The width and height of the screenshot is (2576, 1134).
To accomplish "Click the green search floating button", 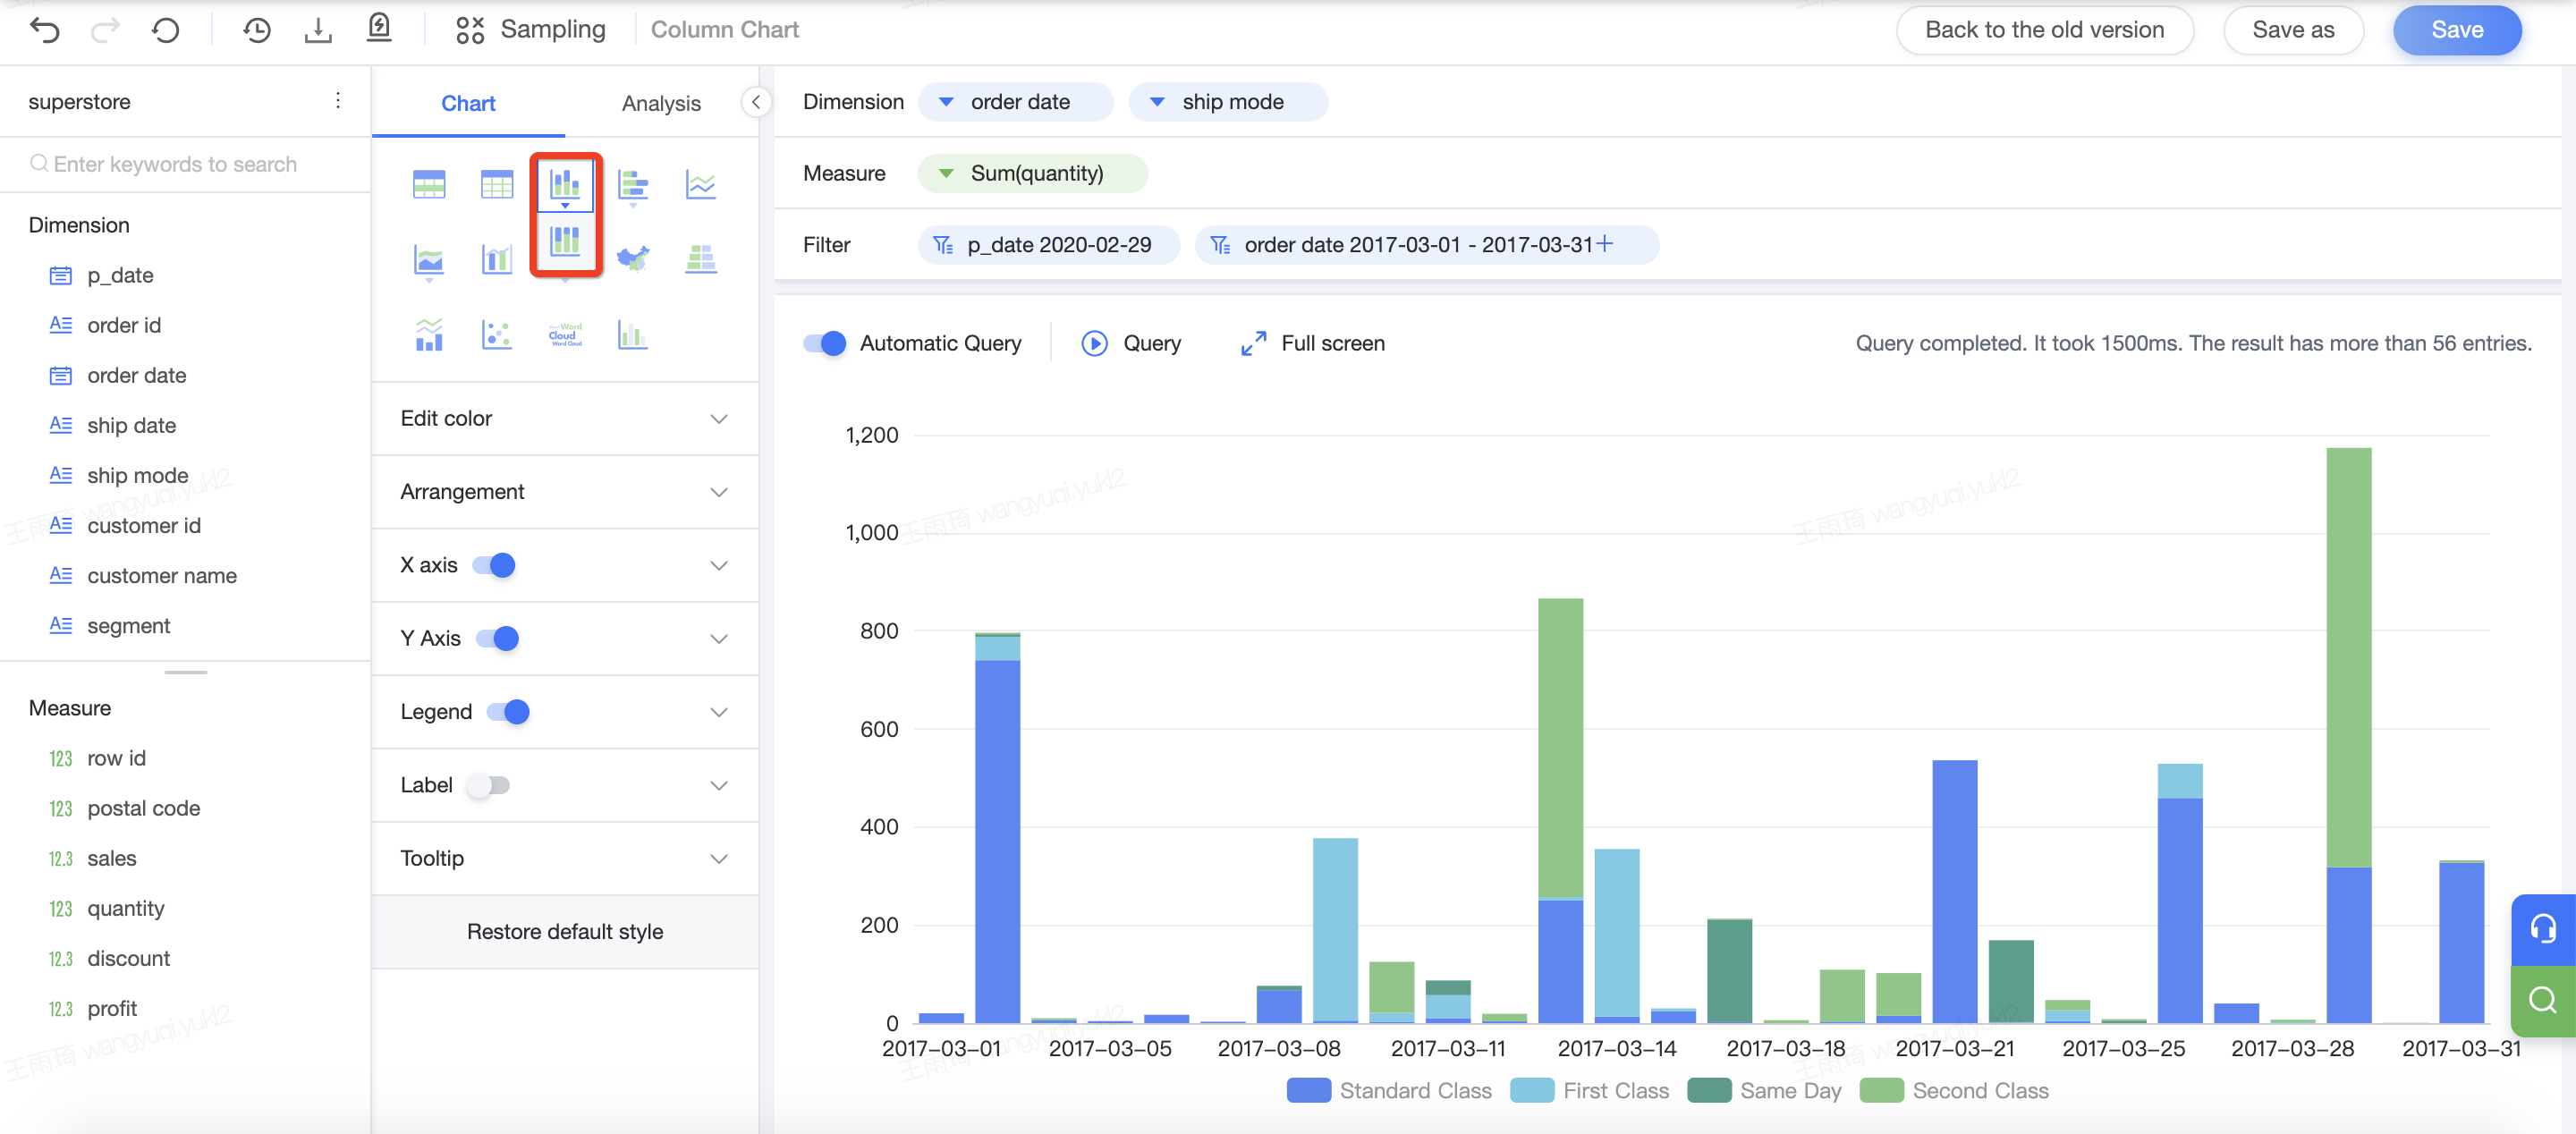I will click(2543, 1000).
